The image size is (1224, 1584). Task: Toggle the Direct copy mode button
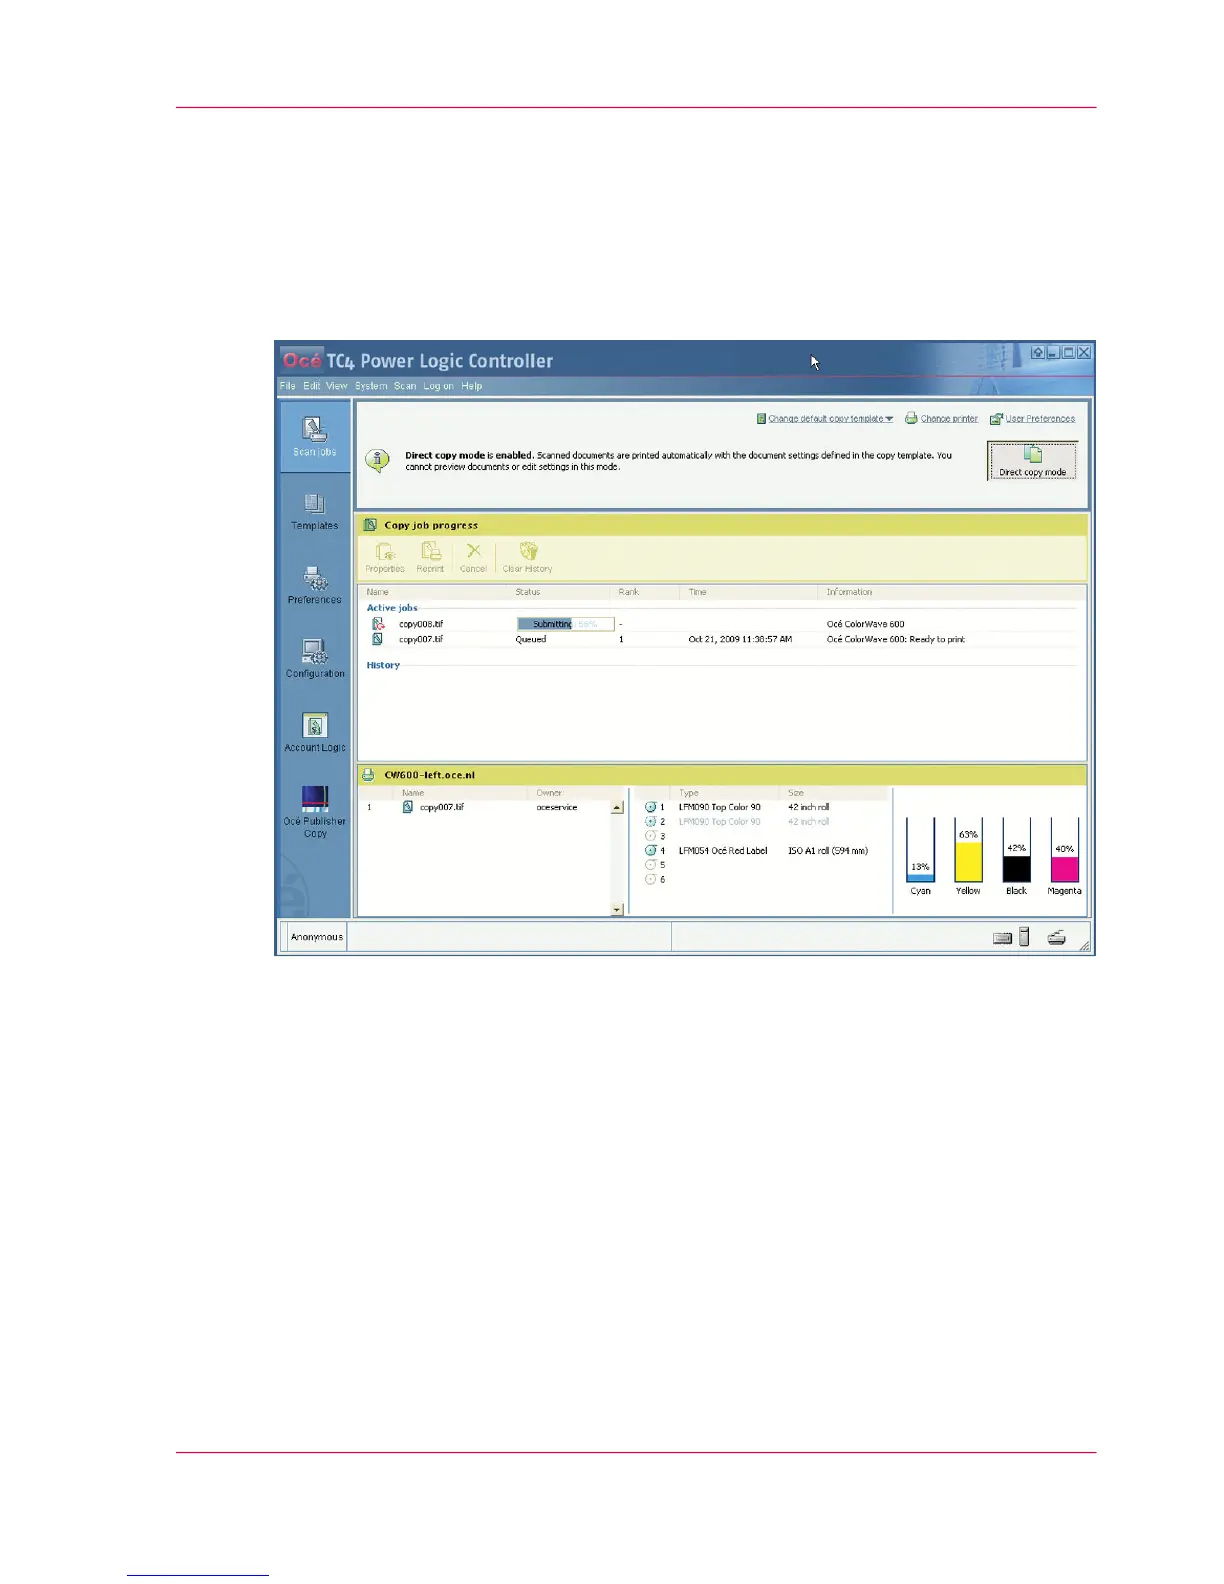1032,461
